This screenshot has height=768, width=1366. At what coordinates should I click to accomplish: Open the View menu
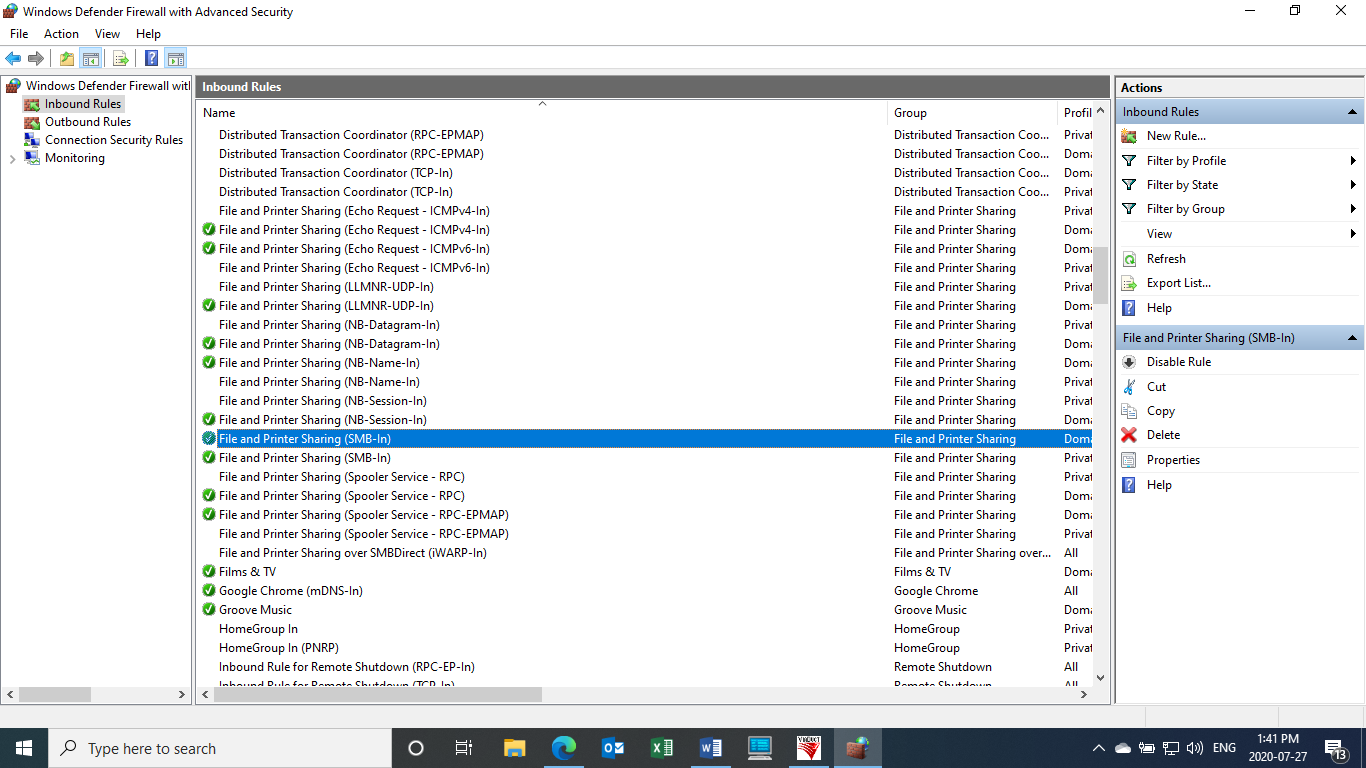(x=107, y=33)
